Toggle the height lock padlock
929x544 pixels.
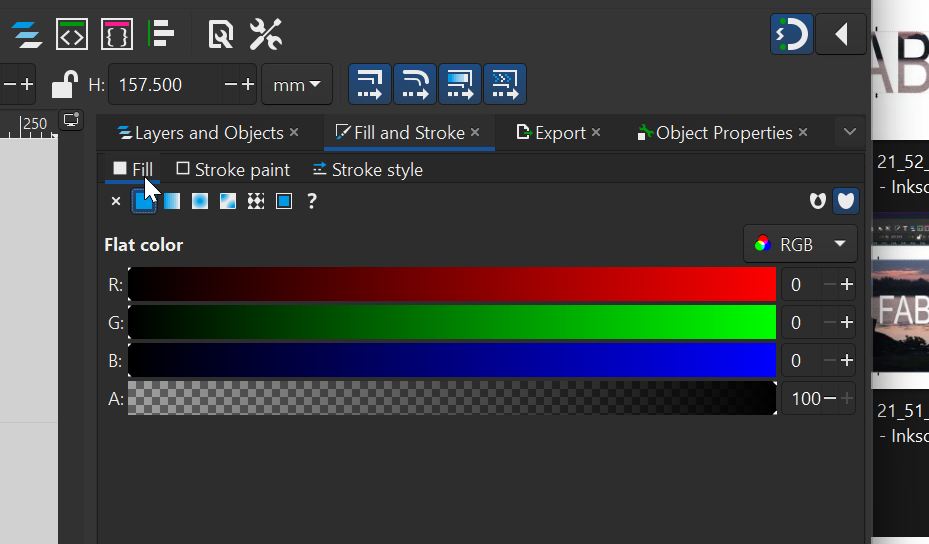pos(65,84)
